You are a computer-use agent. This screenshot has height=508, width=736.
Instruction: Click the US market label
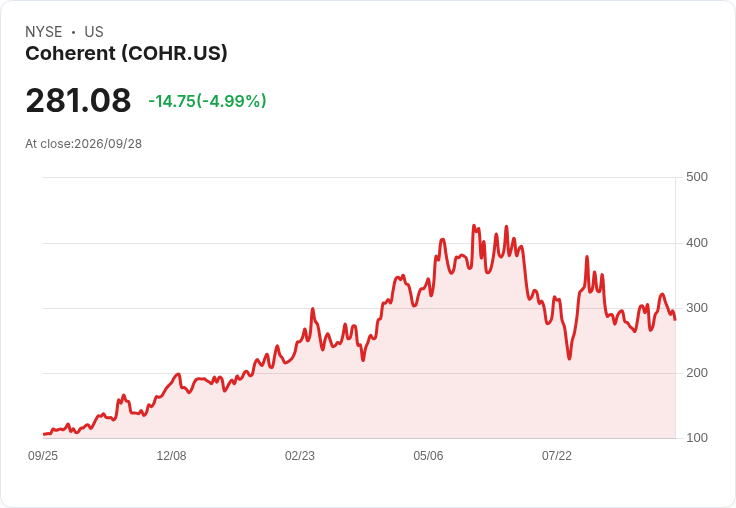point(94,32)
